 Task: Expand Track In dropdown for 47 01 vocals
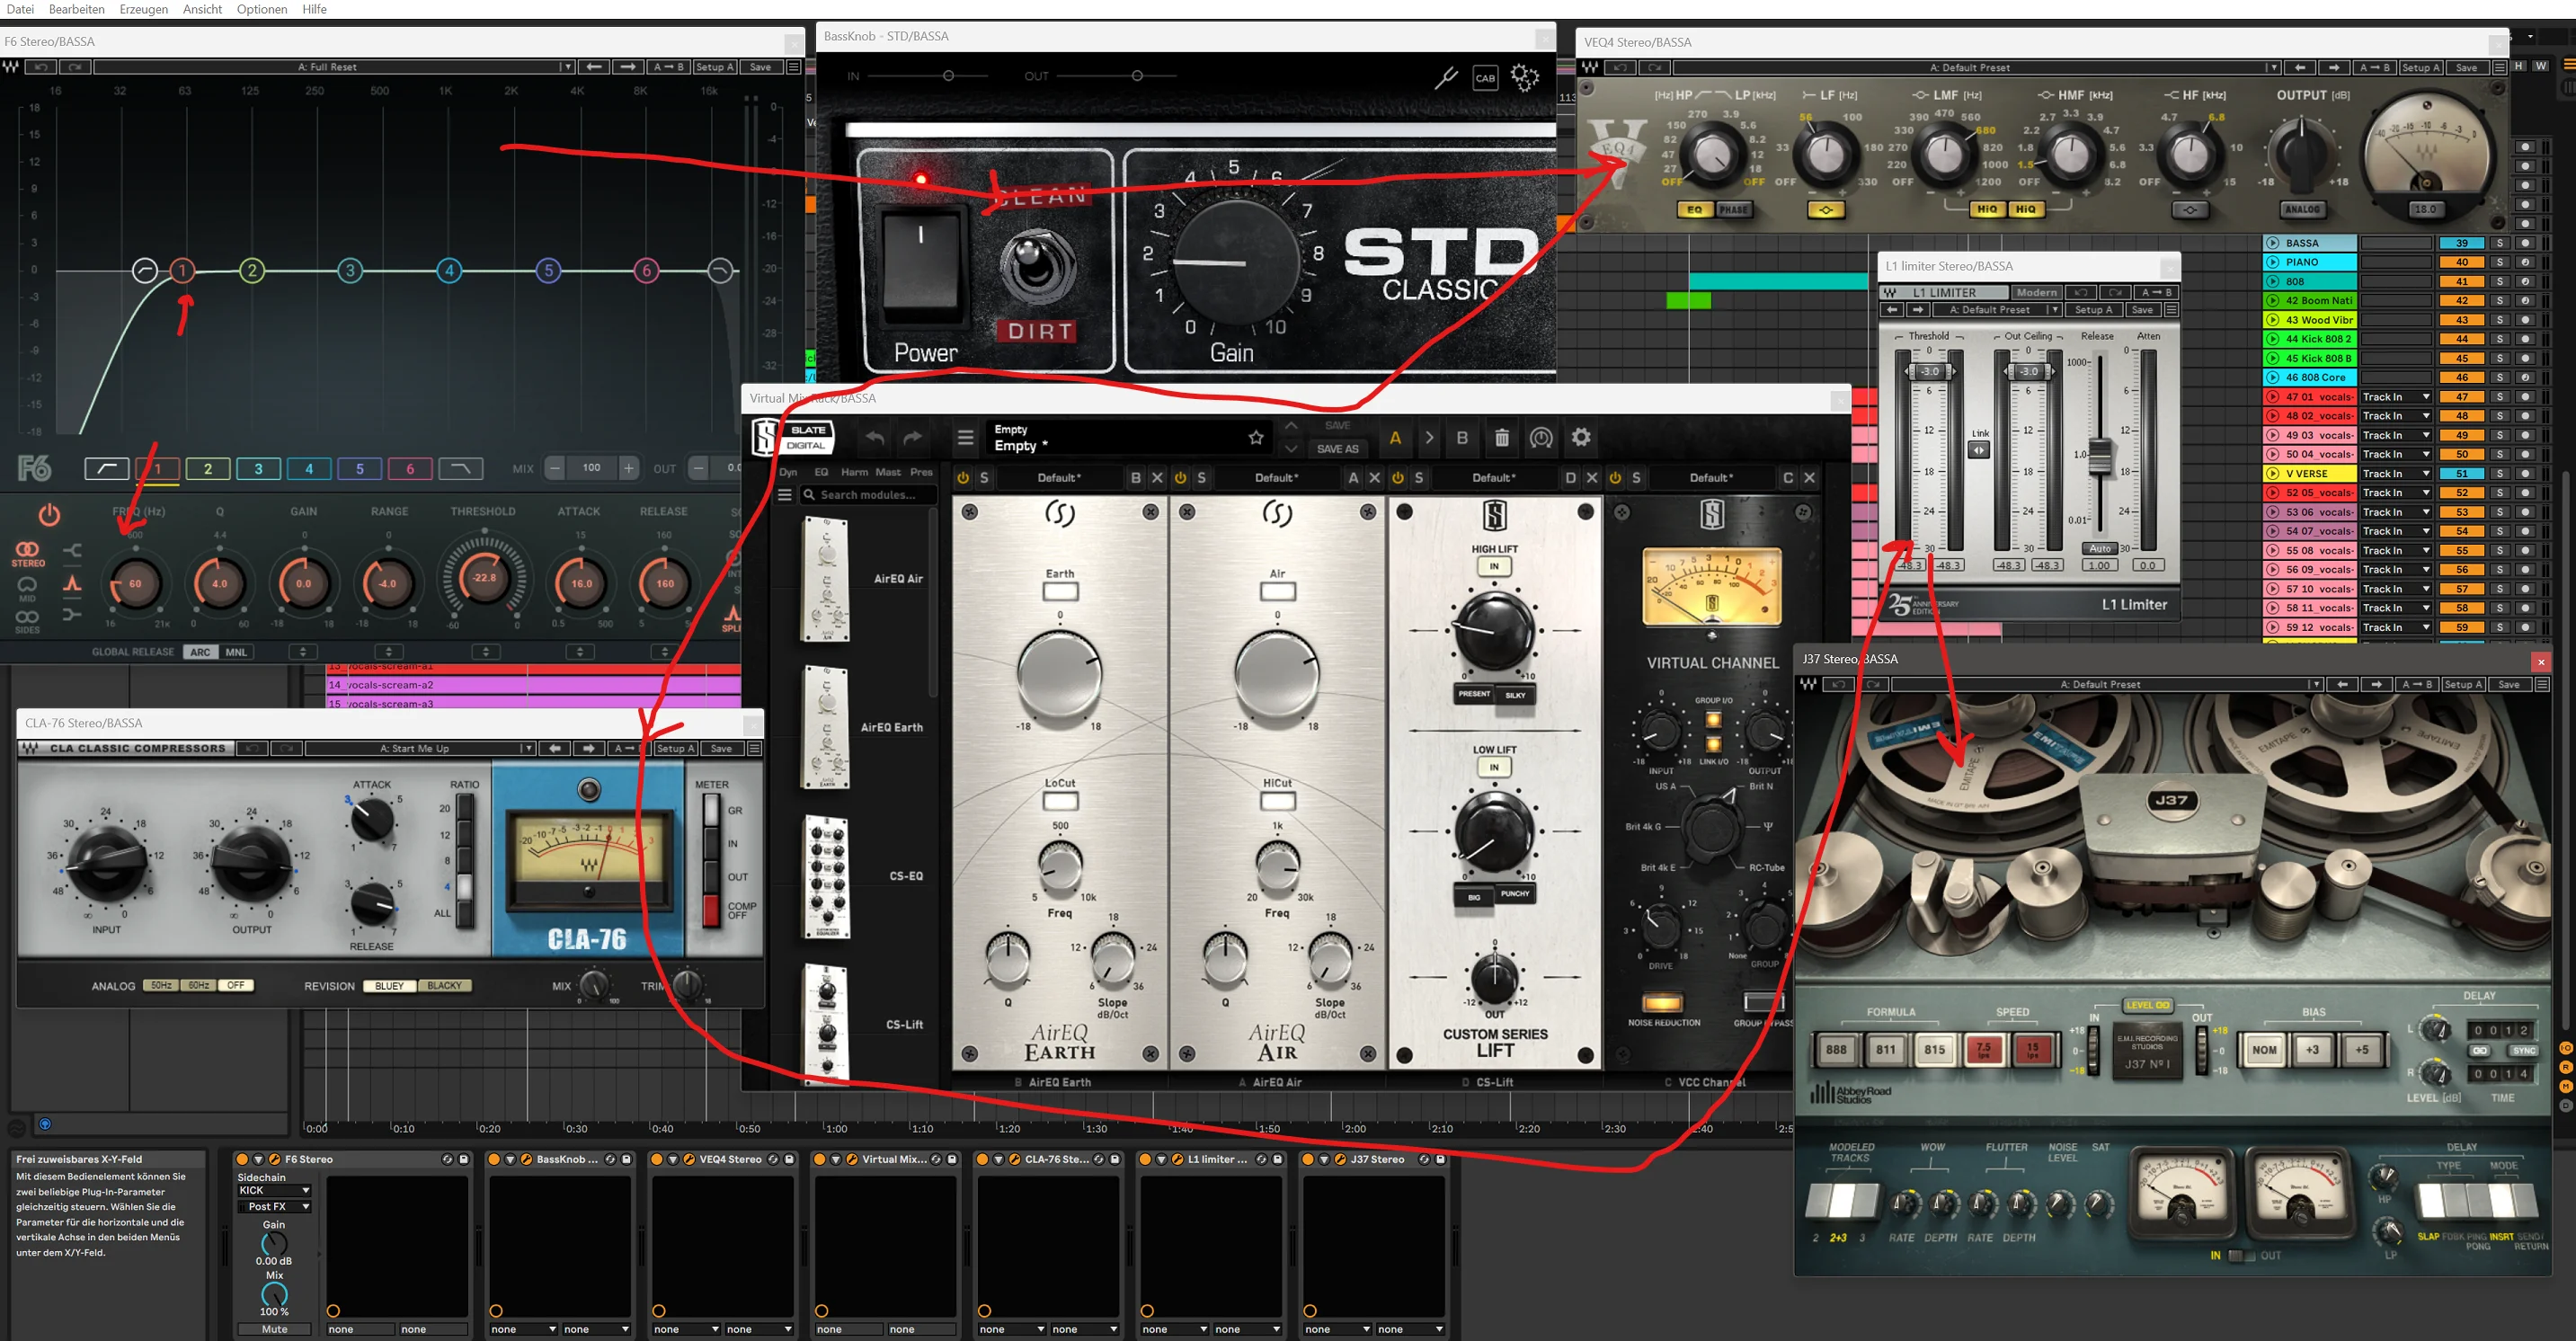[2396, 397]
